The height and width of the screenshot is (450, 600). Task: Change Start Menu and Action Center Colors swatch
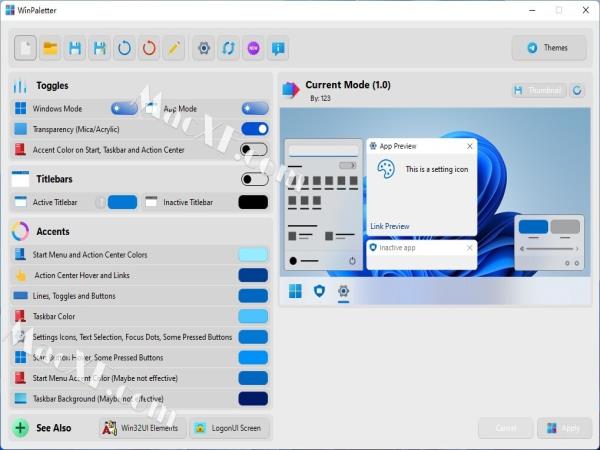[253, 254]
